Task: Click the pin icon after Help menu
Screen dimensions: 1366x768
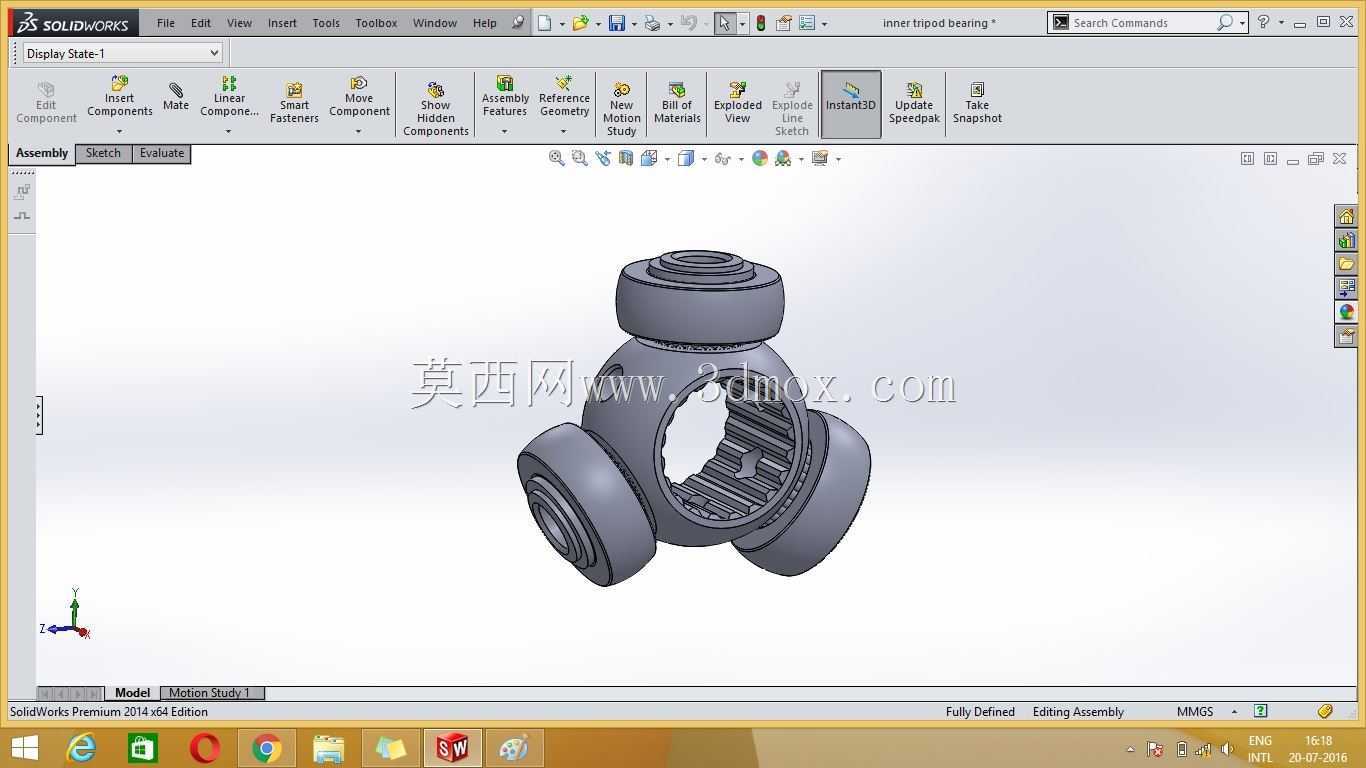Action: pos(518,22)
